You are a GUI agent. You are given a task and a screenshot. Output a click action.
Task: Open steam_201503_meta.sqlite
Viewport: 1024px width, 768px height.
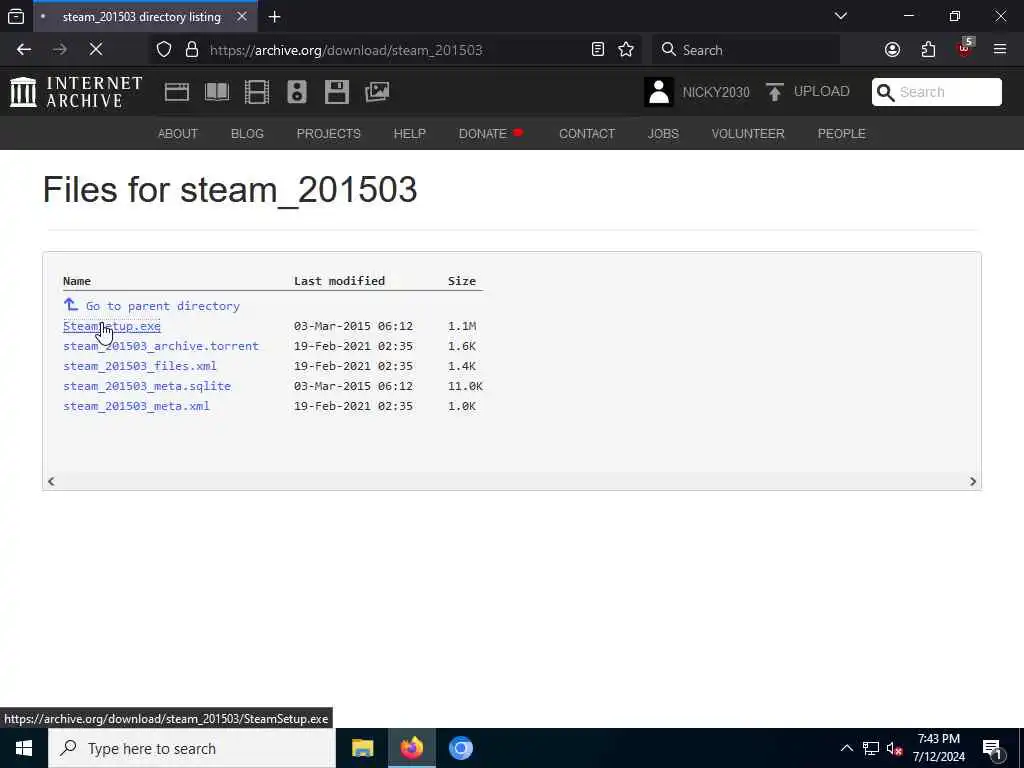coord(147,386)
